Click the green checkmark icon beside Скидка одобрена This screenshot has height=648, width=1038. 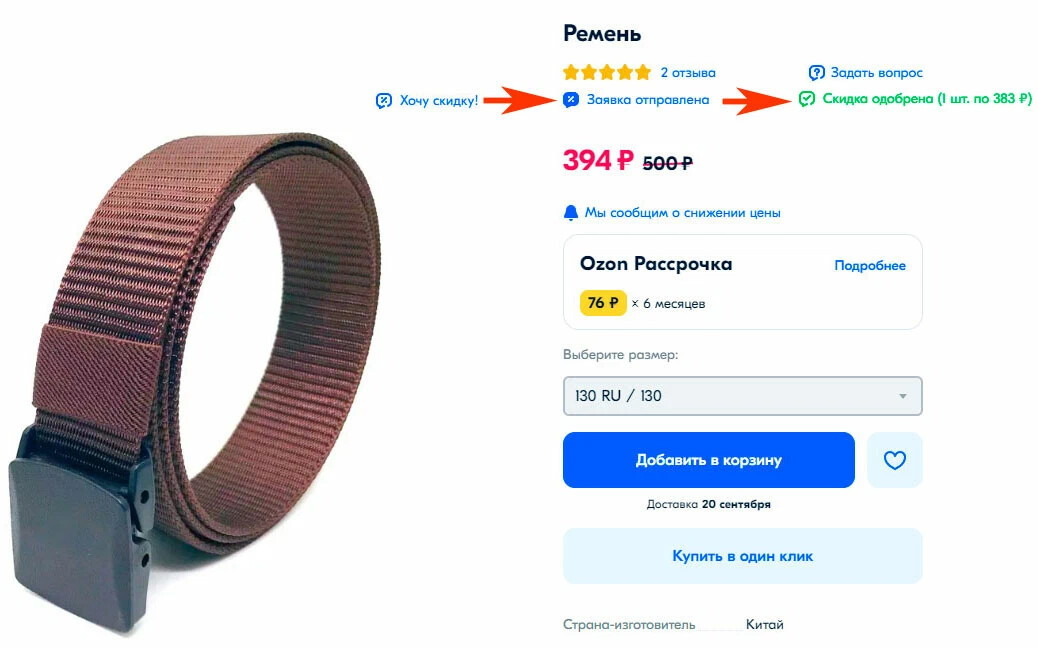[806, 99]
